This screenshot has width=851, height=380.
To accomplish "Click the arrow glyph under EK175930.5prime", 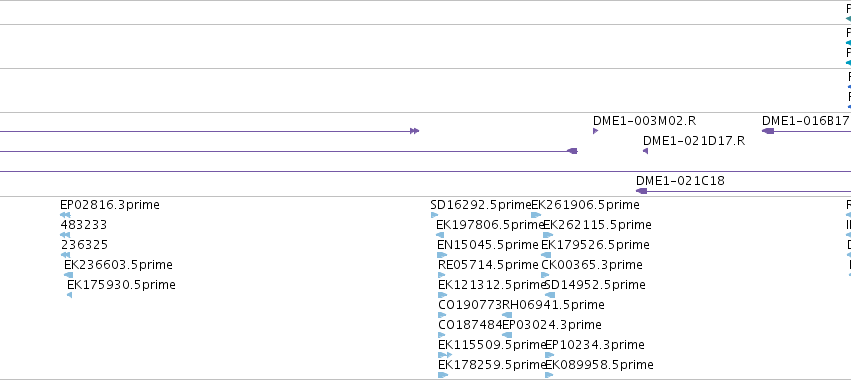I will (69, 295).
